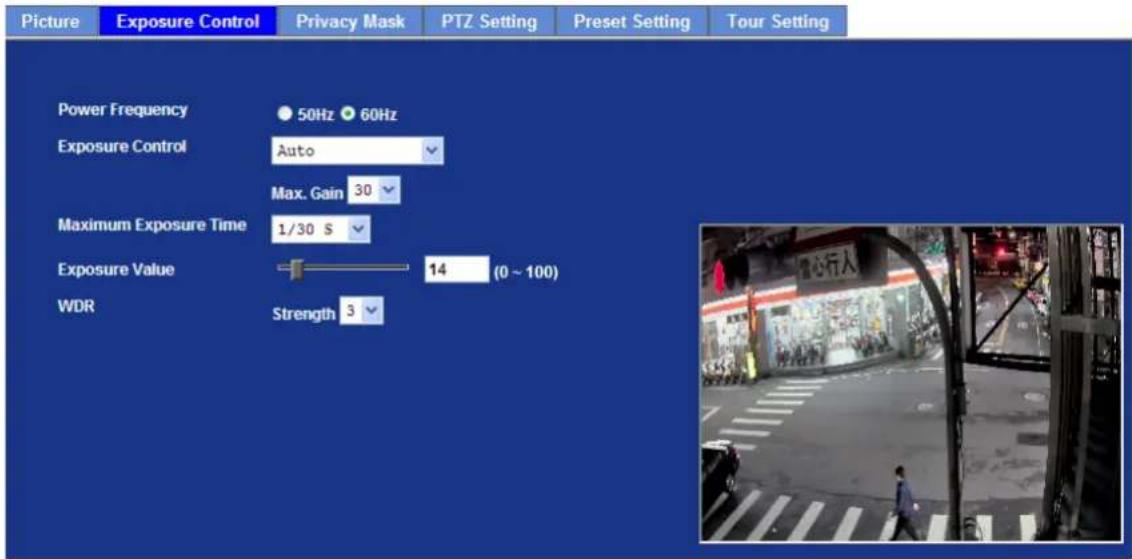Image resolution: width=1132 pixels, height=559 pixels.
Task: Click the Exposure Value slider handle
Action: [x=296, y=269]
